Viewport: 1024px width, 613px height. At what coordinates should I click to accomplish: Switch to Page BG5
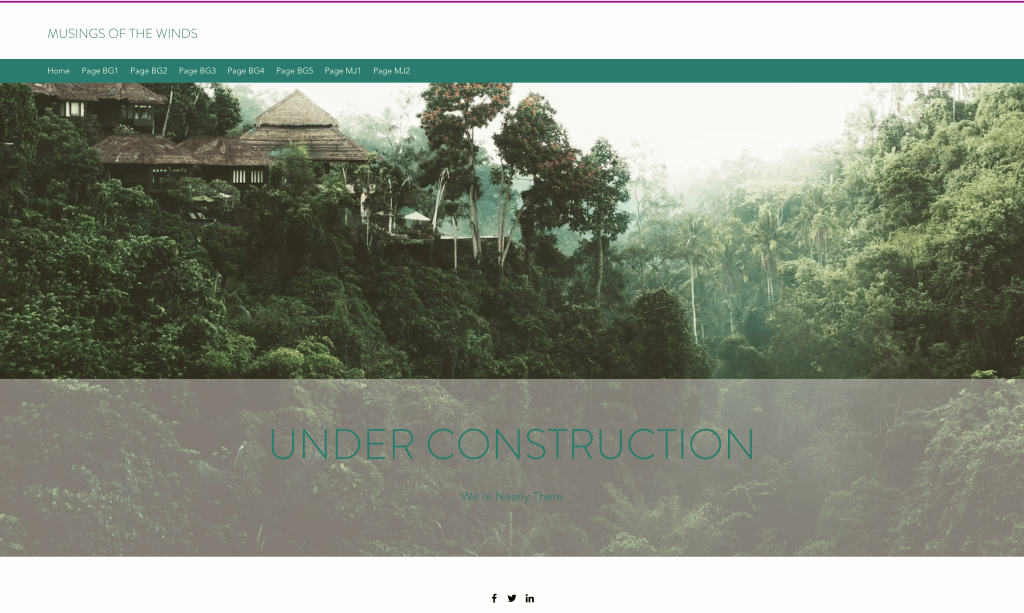click(295, 71)
